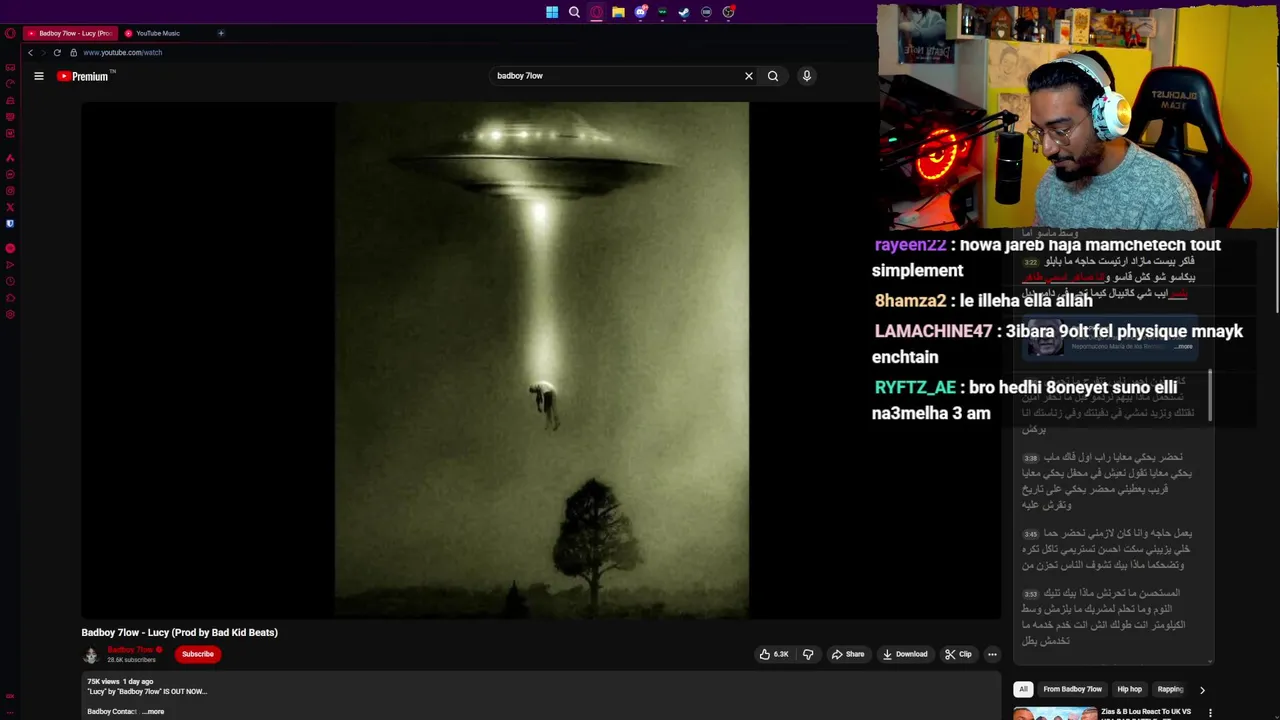Open a new browser tab
1280x720 pixels.
click(x=221, y=33)
